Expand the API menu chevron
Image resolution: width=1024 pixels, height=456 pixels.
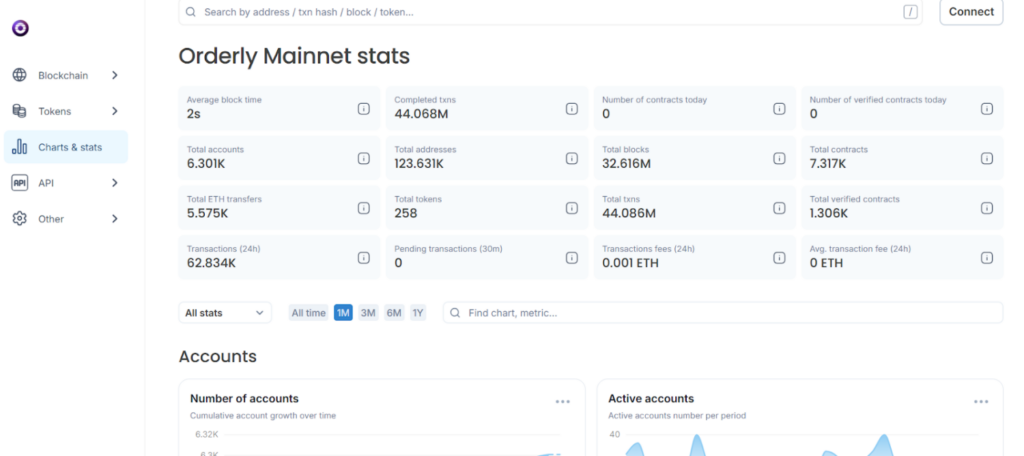pos(114,183)
